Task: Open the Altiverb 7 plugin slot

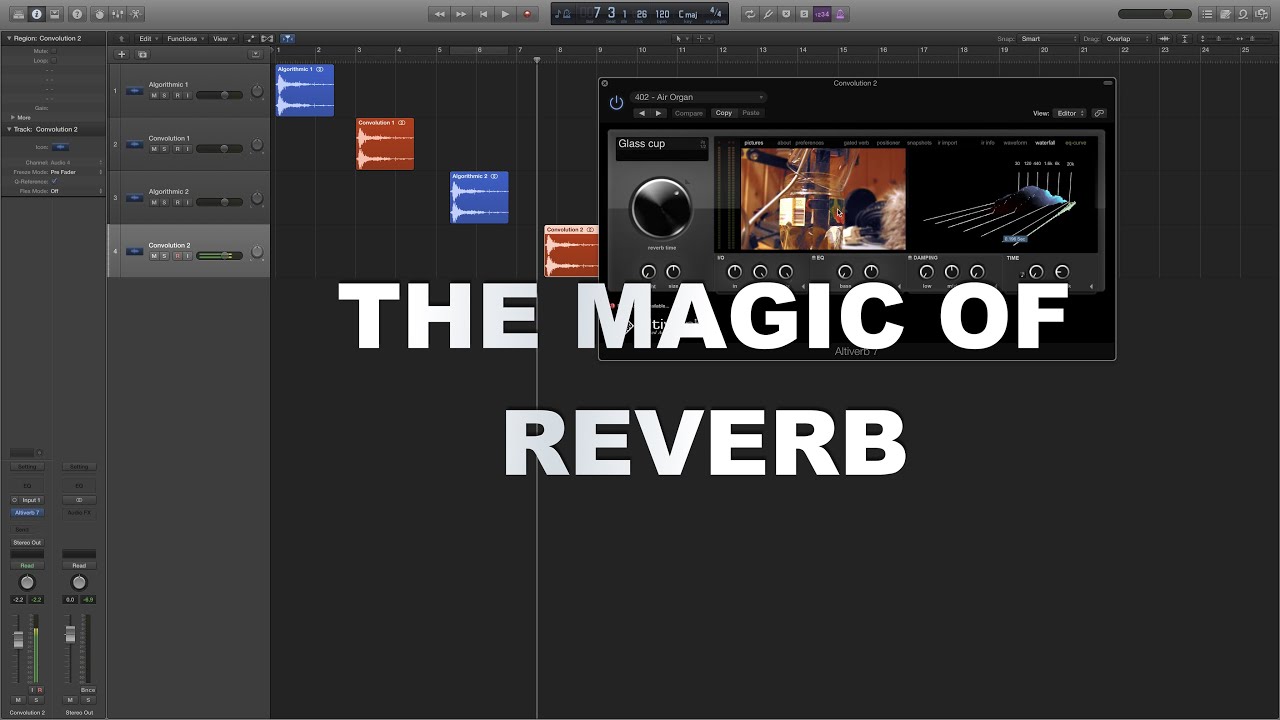Action: click(x=27, y=512)
